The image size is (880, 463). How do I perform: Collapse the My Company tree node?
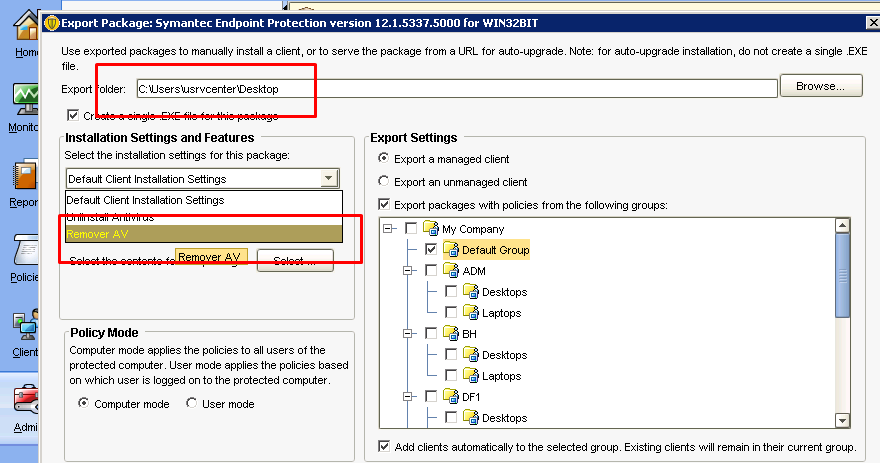(x=388, y=229)
